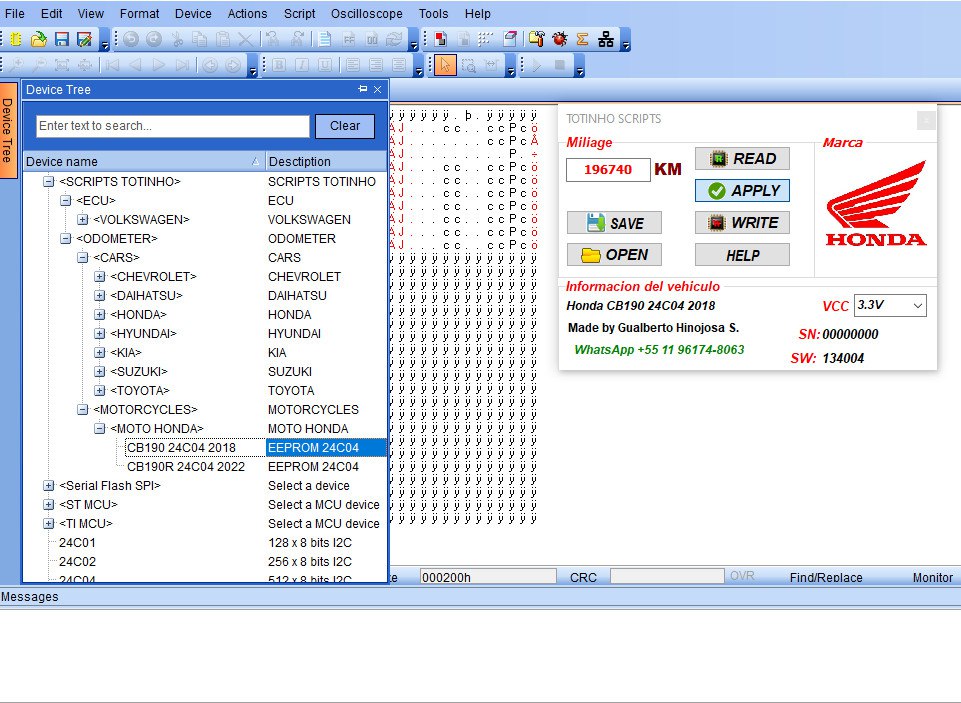Click the Sigma checksum toolbar icon
The image size is (961, 703).
pos(582,40)
